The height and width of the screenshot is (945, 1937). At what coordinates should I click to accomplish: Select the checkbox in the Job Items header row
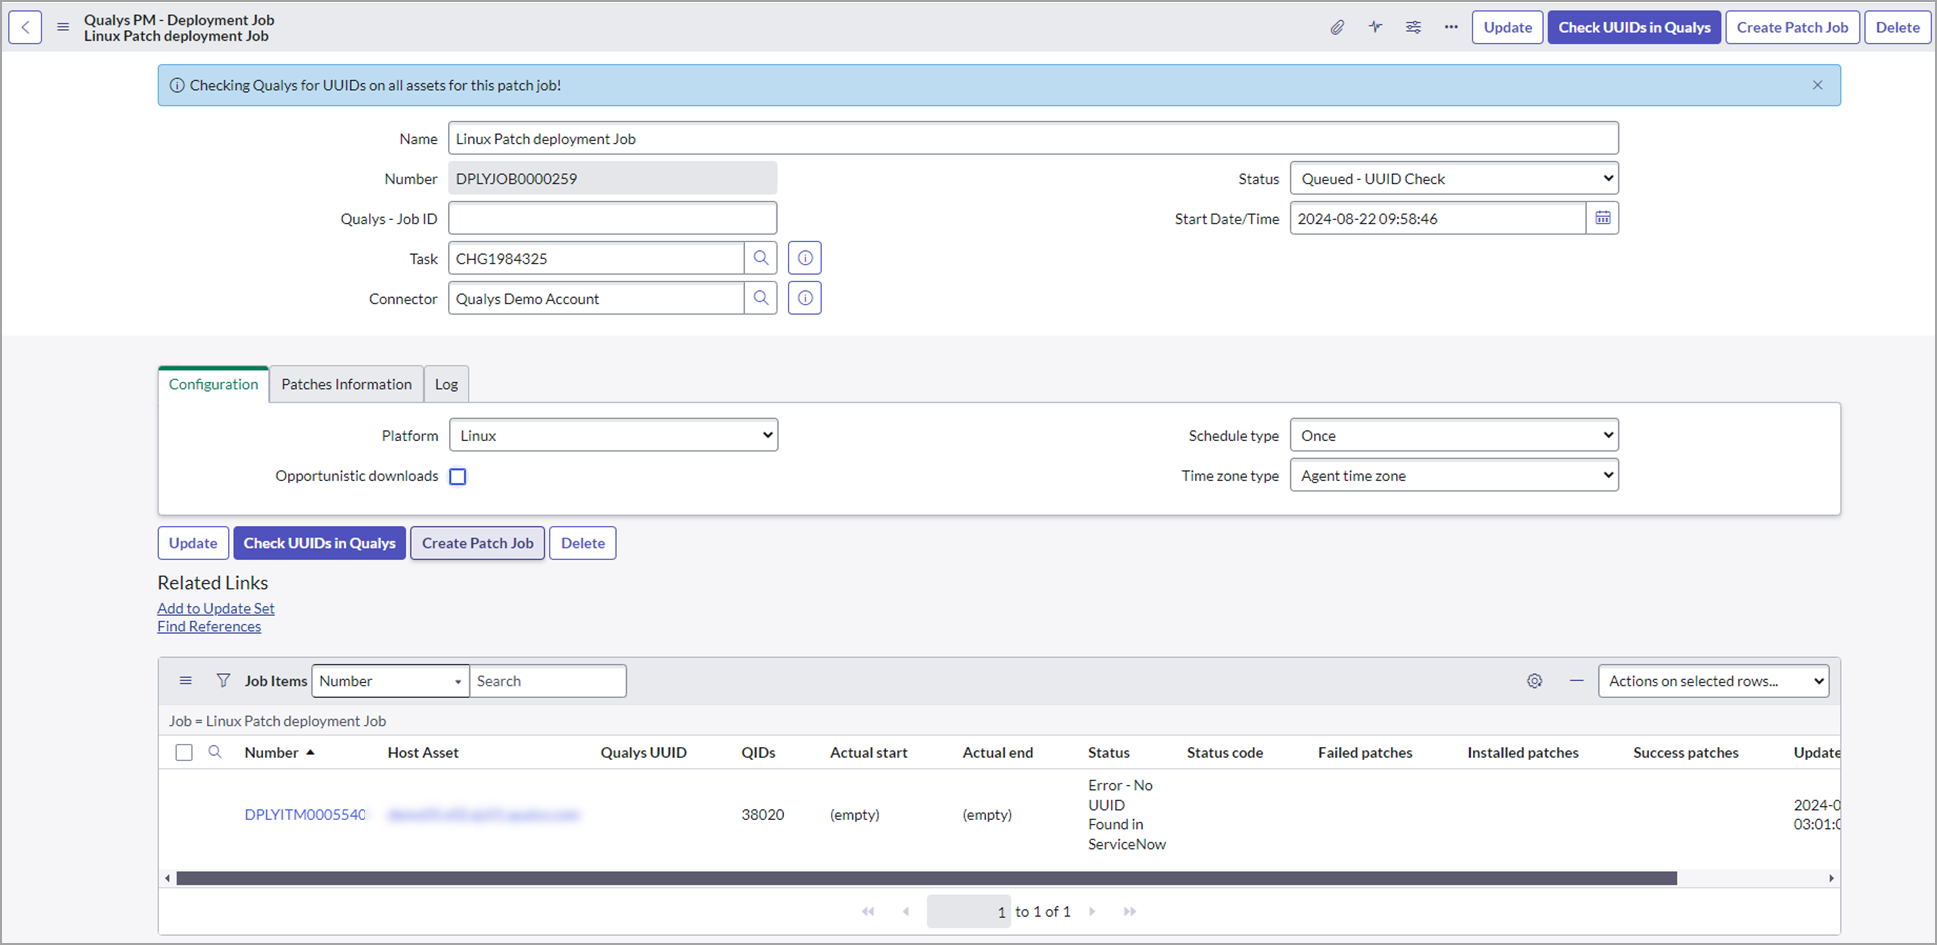point(184,751)
